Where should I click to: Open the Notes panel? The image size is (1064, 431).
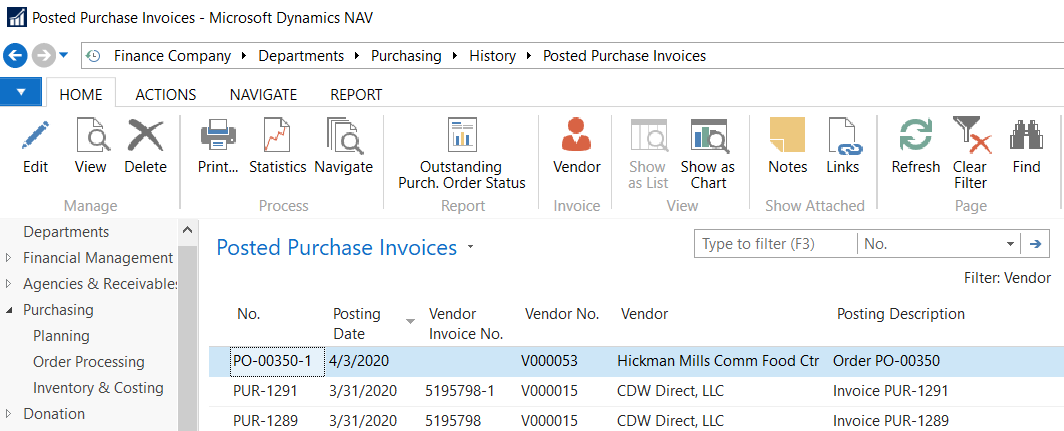pyautogui.click(x=787, y=136)
